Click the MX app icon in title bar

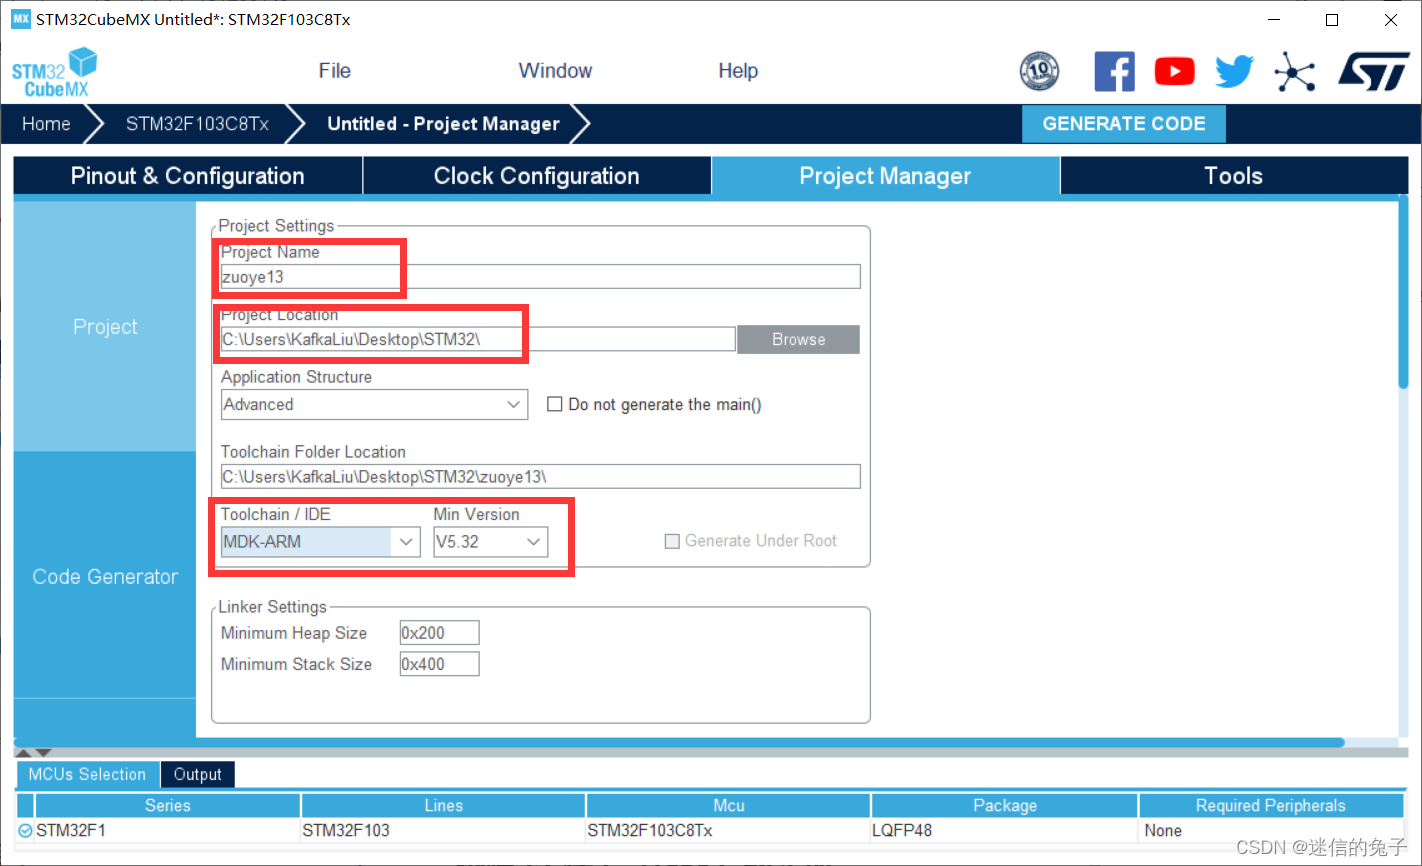[x=20, y=19]
